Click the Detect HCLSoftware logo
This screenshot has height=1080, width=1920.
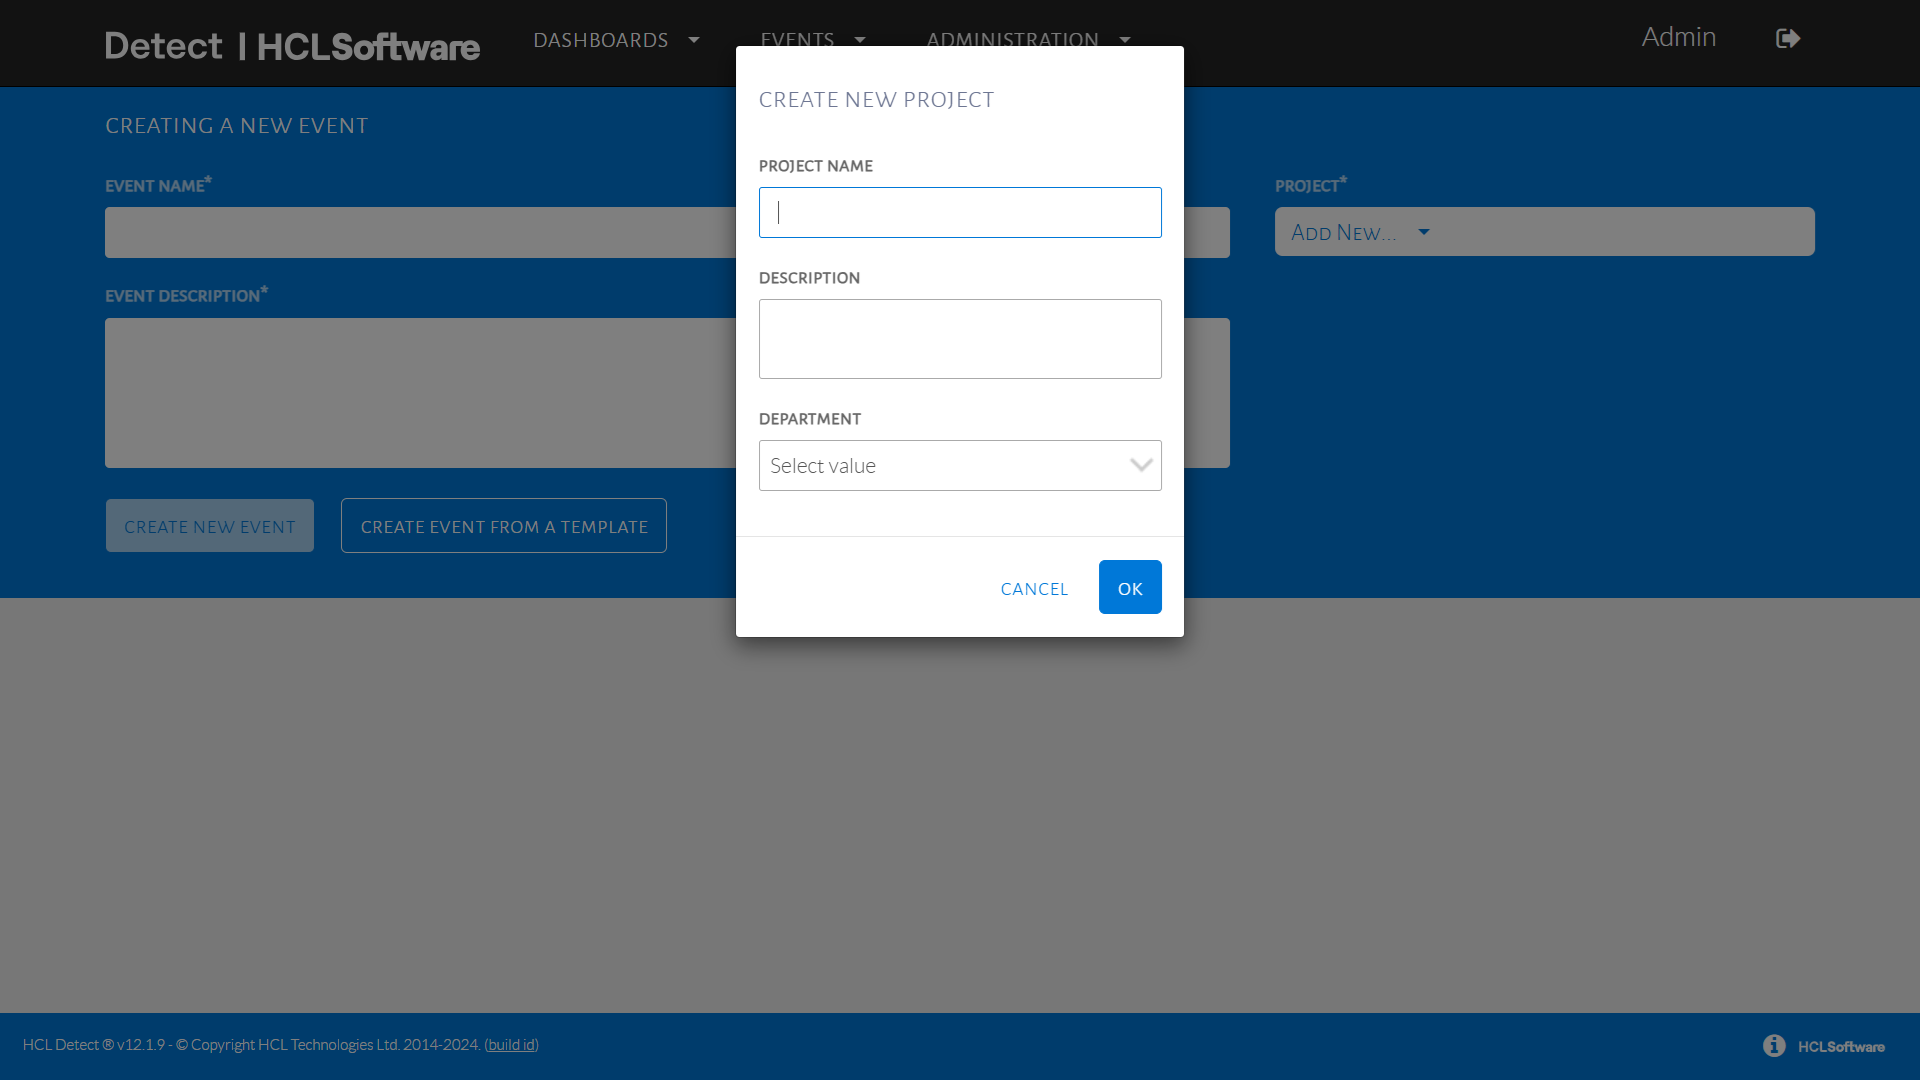click(x=292, y=46)
